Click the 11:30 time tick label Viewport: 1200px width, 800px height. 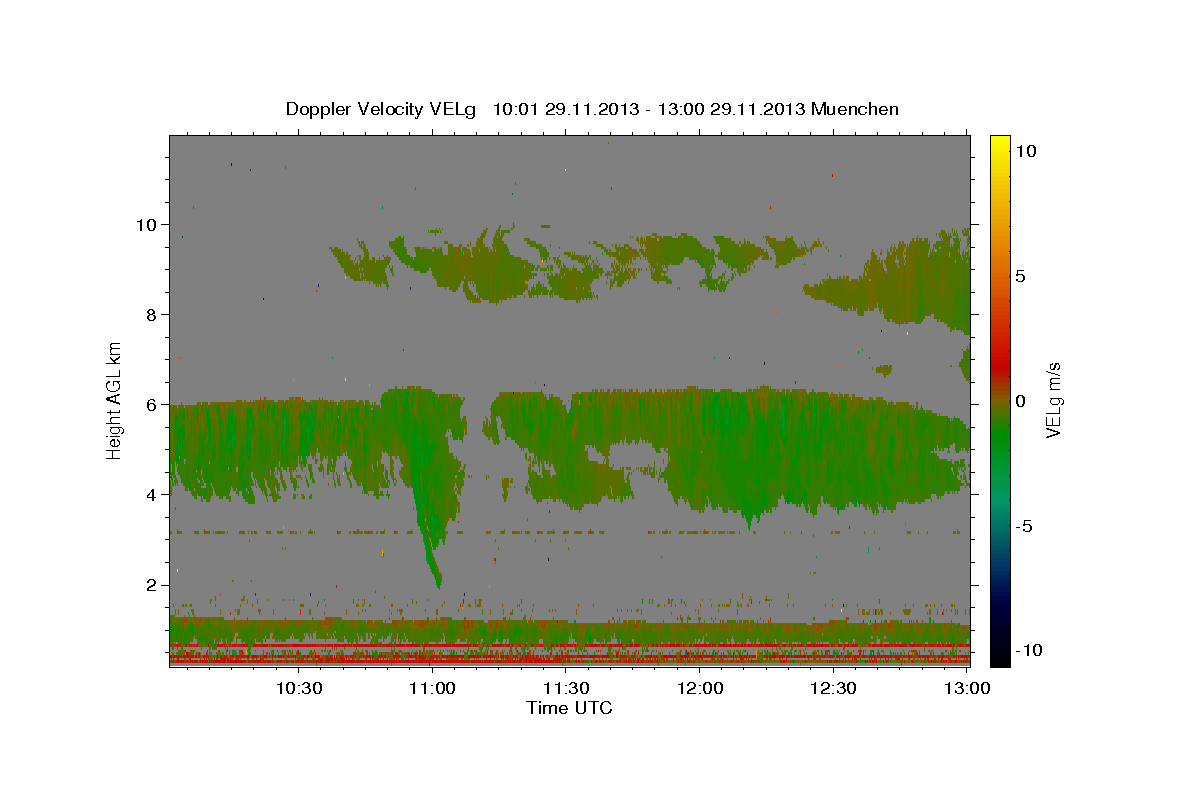(x=566, y=688)
